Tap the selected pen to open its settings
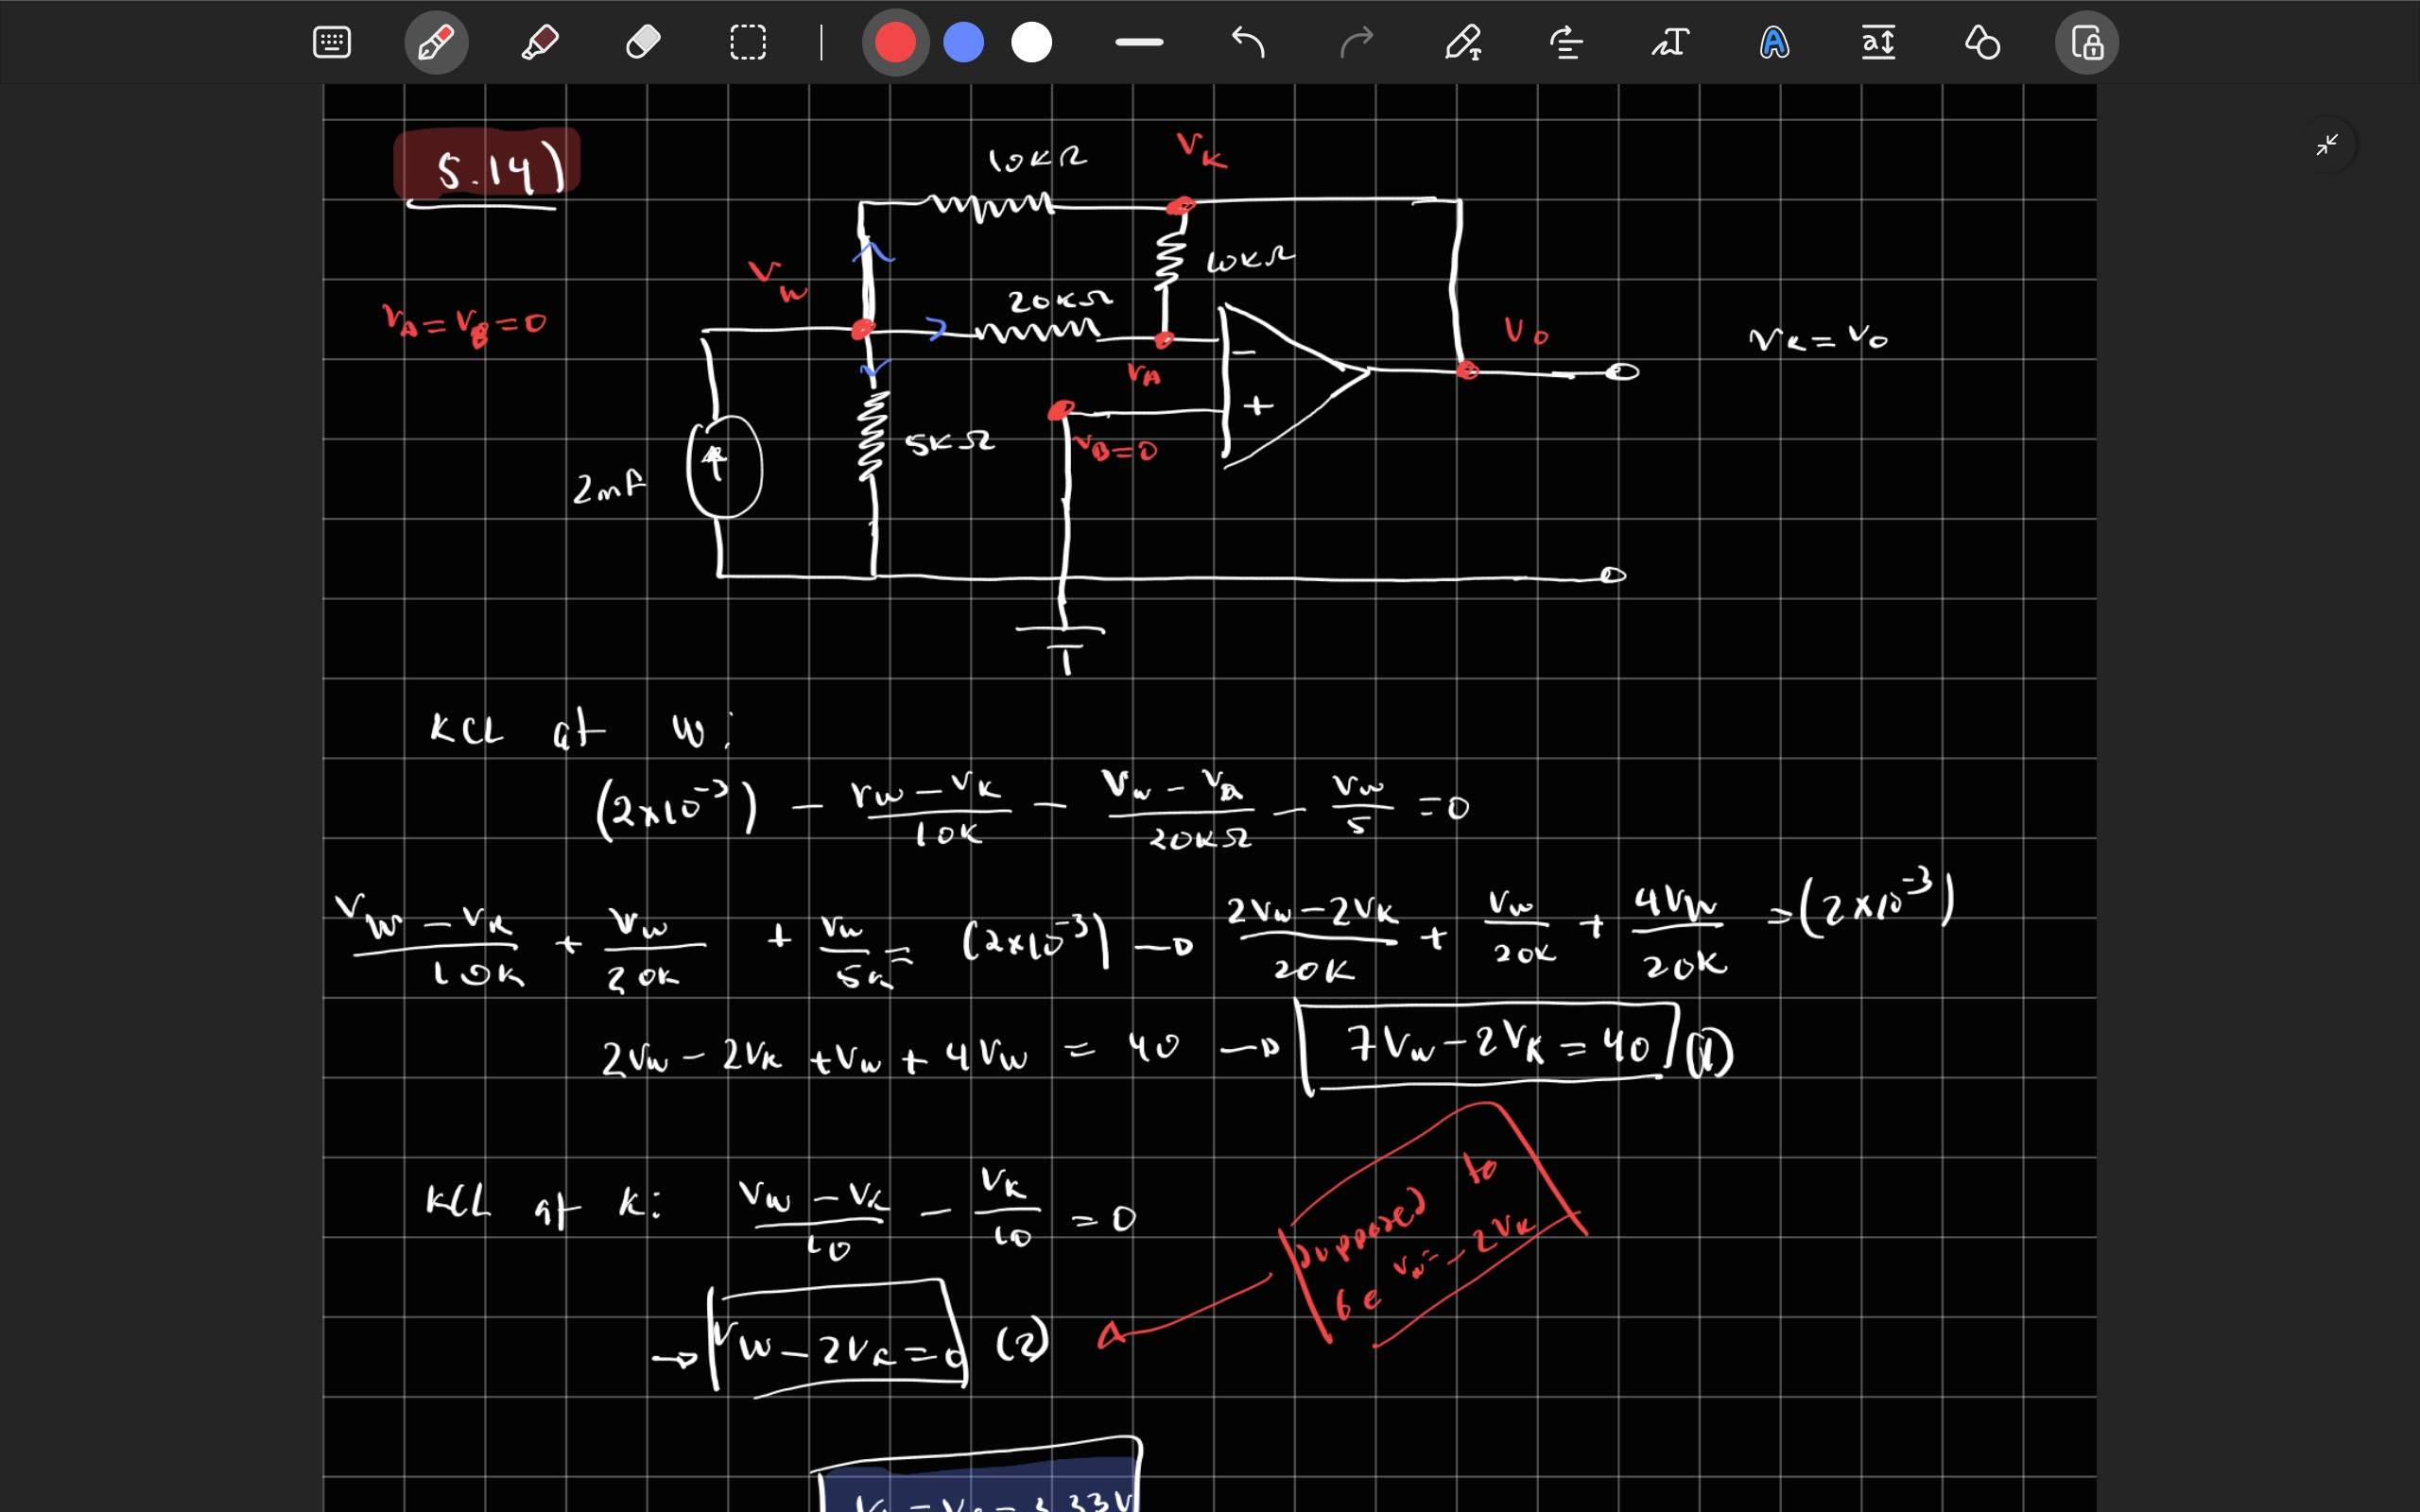2420x1512 pixels. tap(437, 42)
